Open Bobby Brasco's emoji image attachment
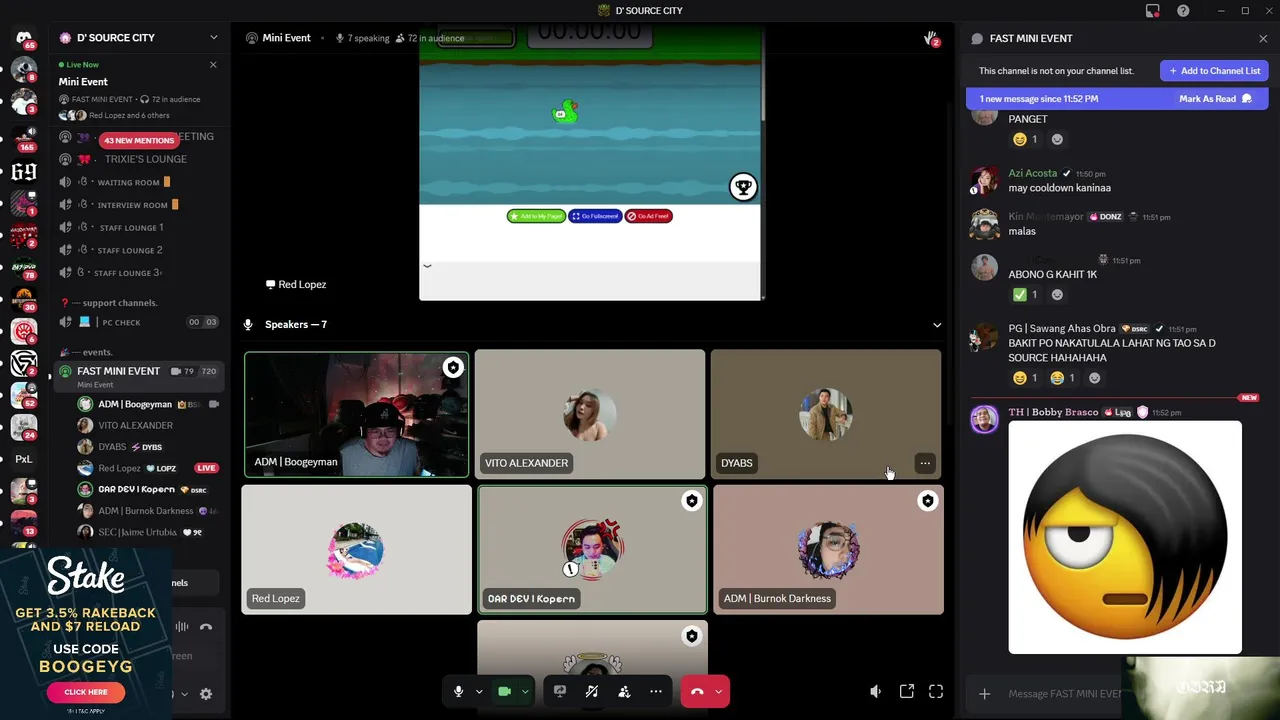Screen dimensions: 1280x720 pyautogui.click(x=1125, y=538)
